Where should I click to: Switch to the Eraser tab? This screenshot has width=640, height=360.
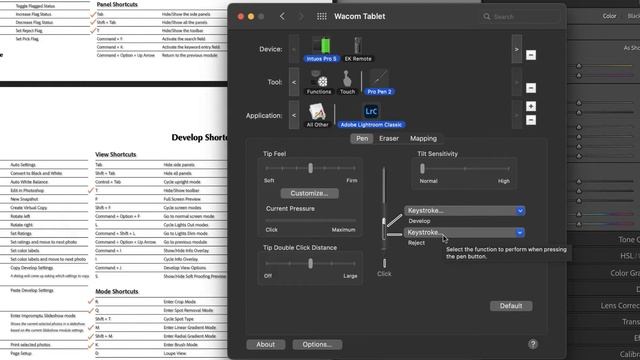click(389, 138)
